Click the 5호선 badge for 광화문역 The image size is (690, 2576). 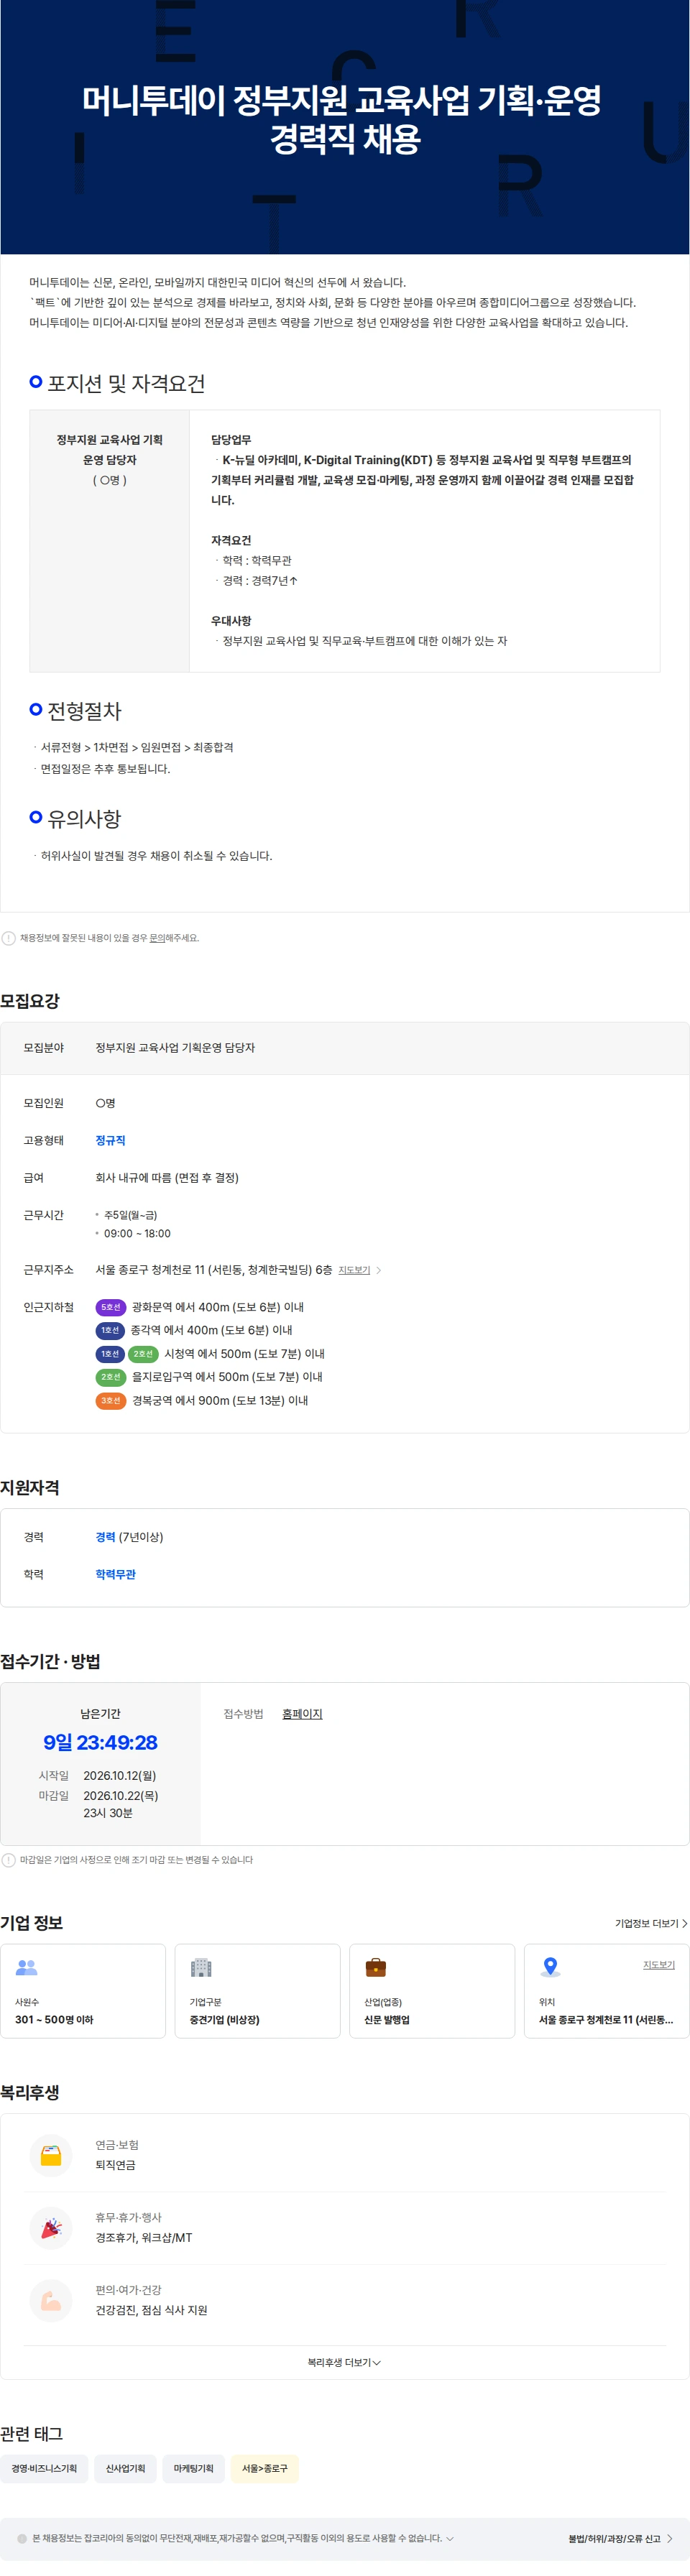click(110, 1307)
